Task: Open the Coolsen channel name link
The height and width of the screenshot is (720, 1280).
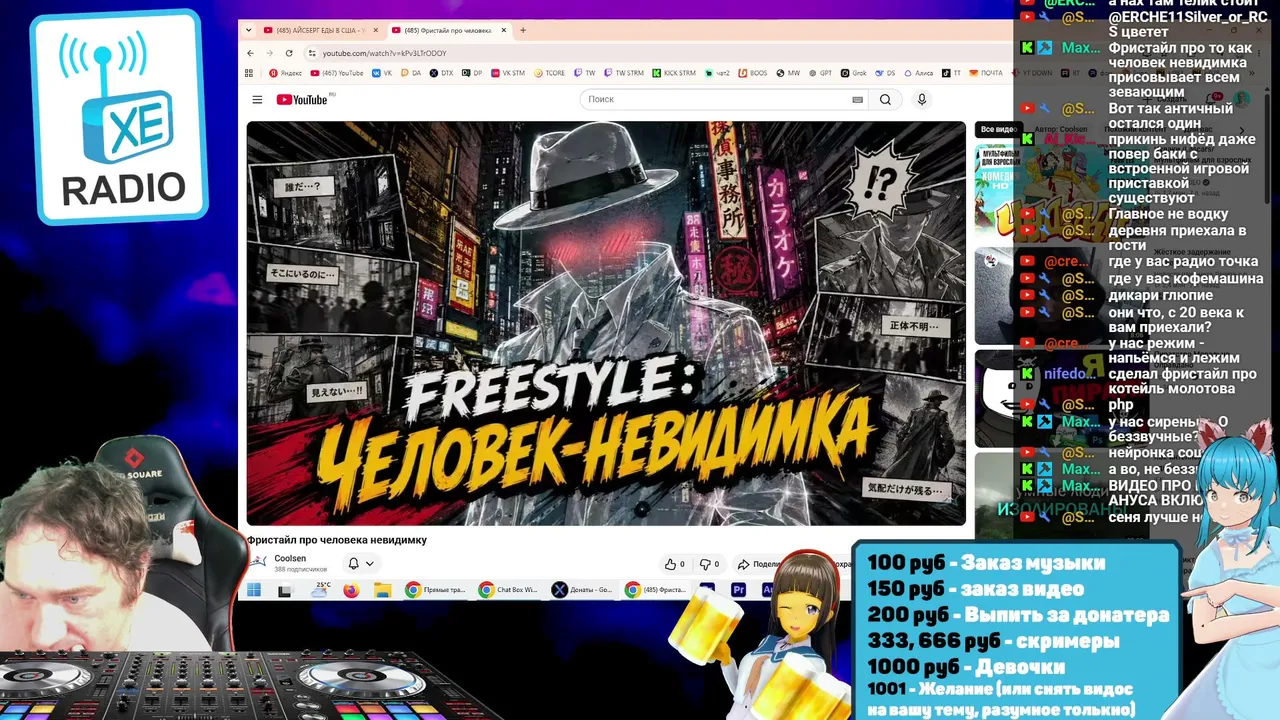Action: [290, 558]
